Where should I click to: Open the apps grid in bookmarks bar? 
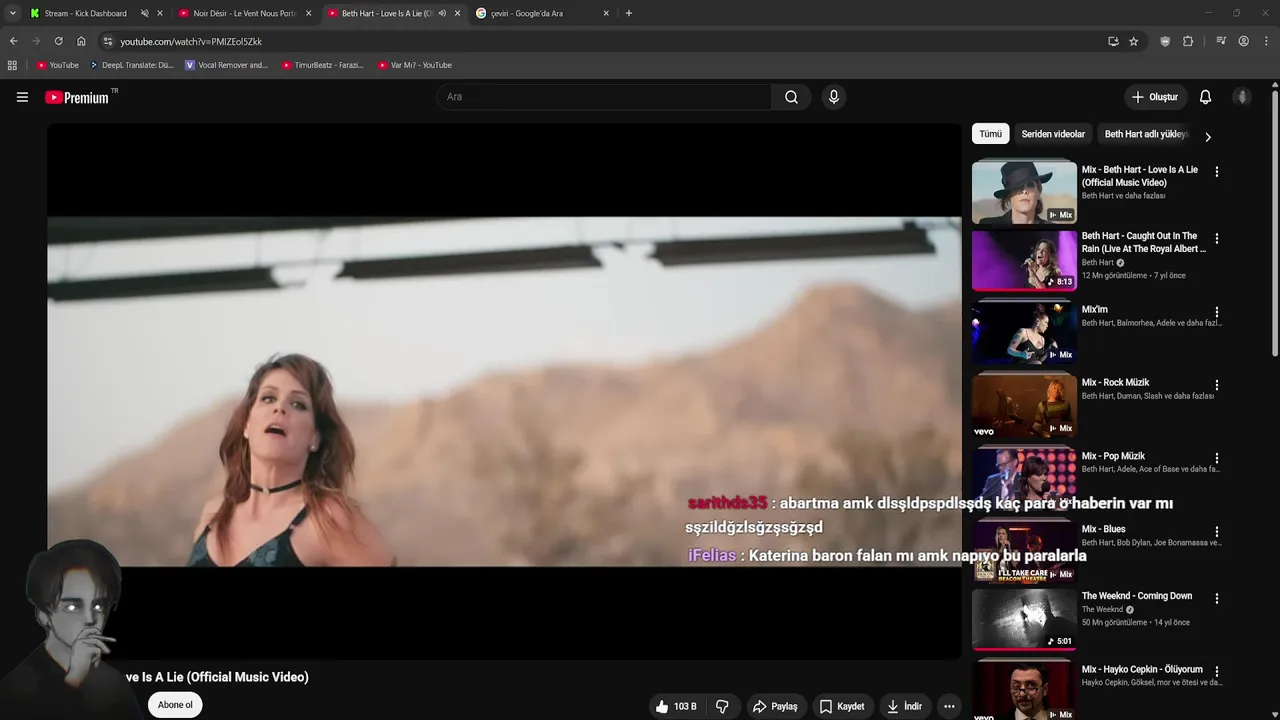[12, 65]
